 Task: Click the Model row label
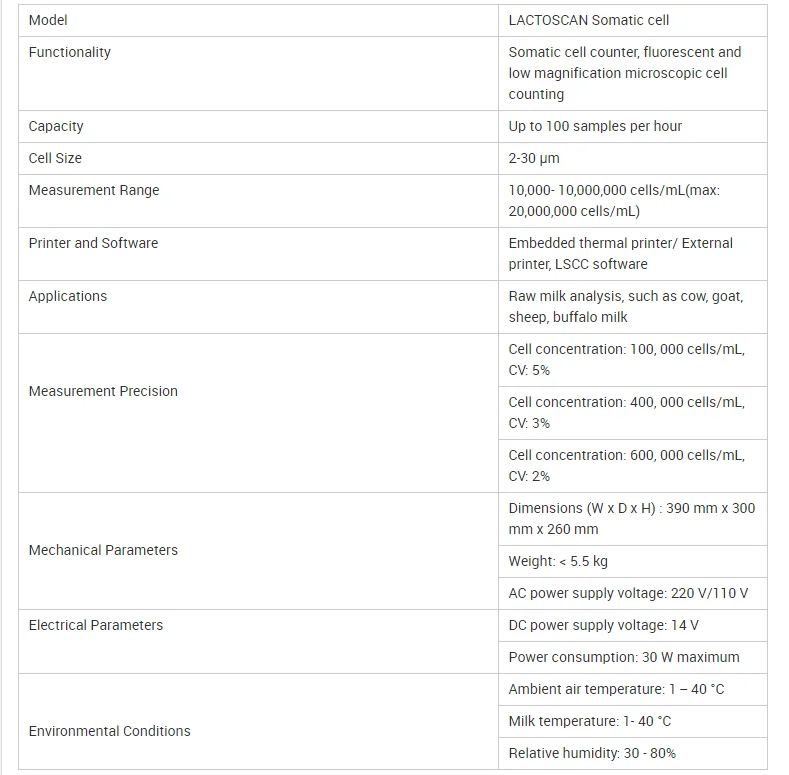coord(48,20)
